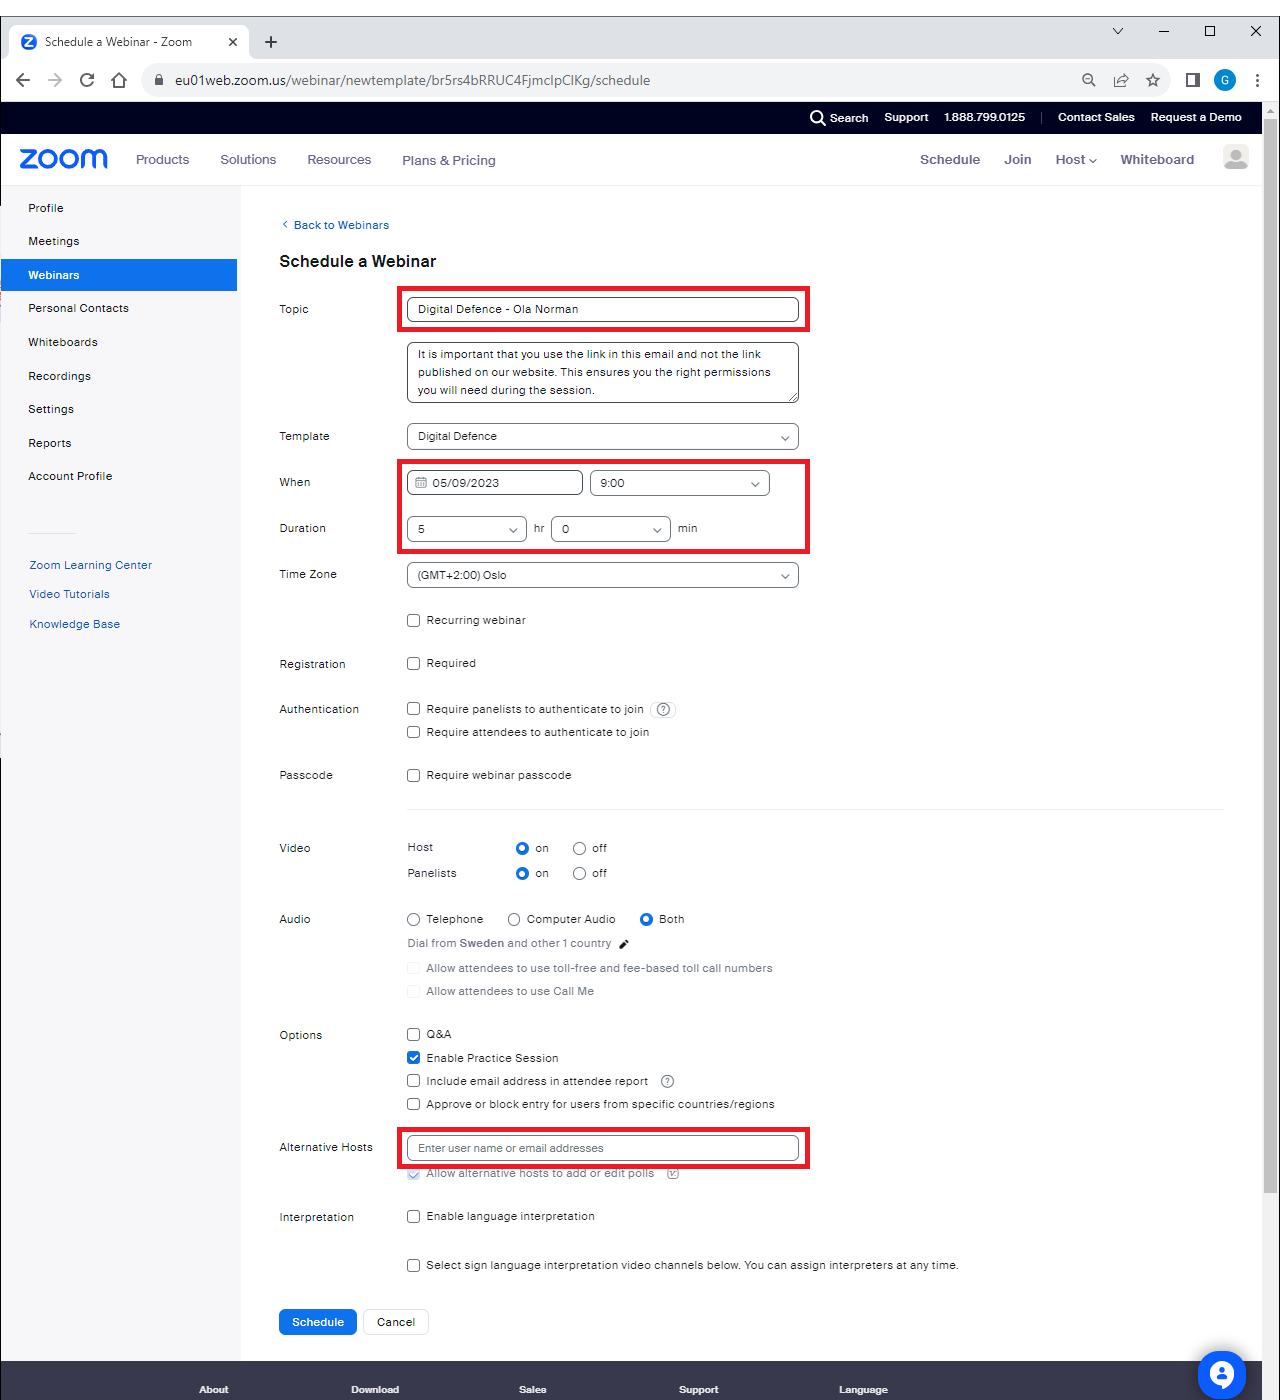This screenshot has height=1400, width=1280.
Task: Click the Zoom logo in header
Action: tap(64, 159)
